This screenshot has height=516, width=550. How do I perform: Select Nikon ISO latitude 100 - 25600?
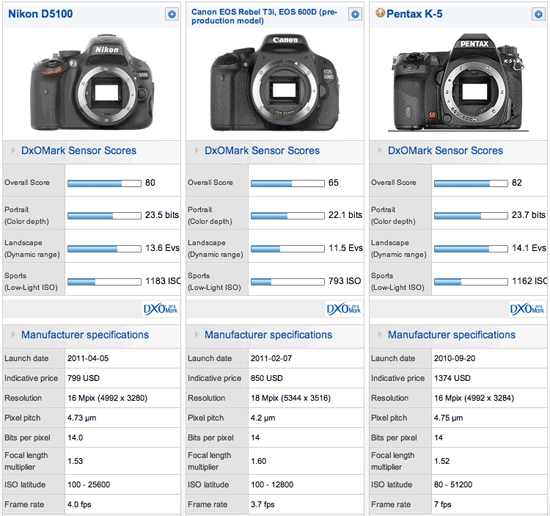coord(89,484)
